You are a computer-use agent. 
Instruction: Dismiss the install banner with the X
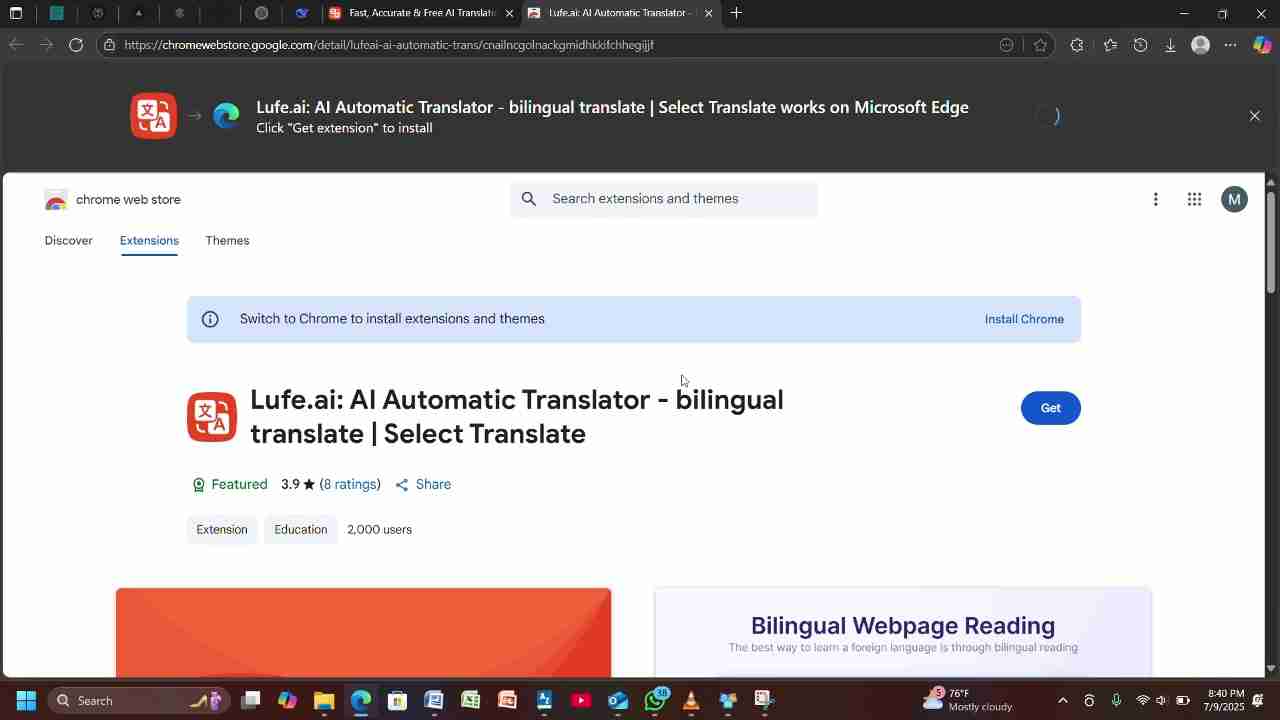coord(1254,115)
